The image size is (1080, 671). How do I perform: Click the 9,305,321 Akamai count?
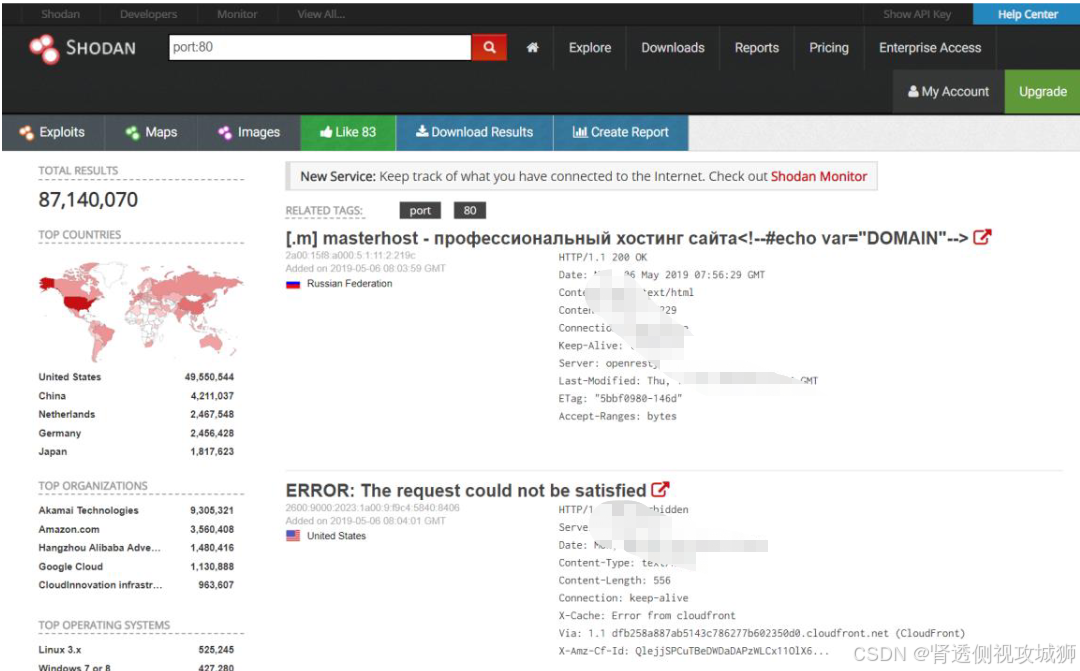pos(211,510)
